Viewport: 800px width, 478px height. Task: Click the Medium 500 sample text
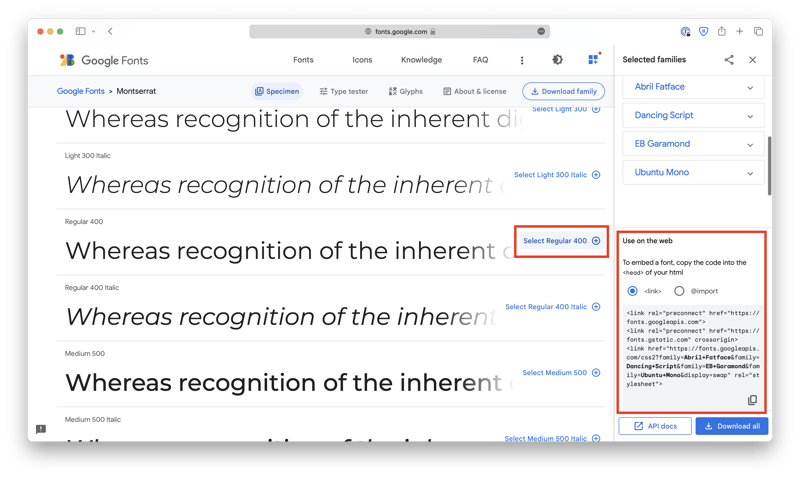click(290, 383)
